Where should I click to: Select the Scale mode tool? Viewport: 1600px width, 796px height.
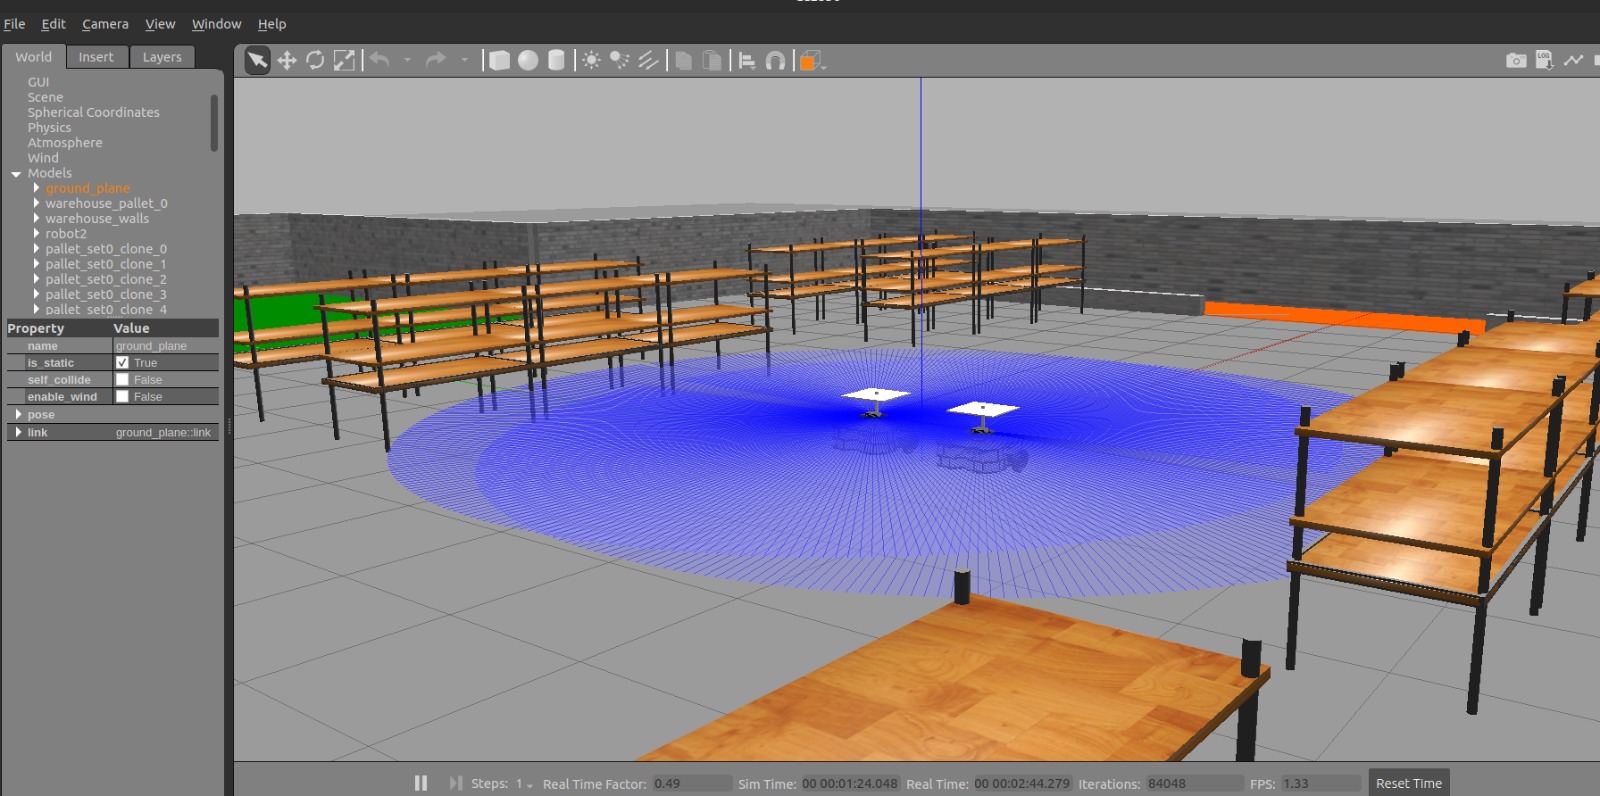click(344, 61)
